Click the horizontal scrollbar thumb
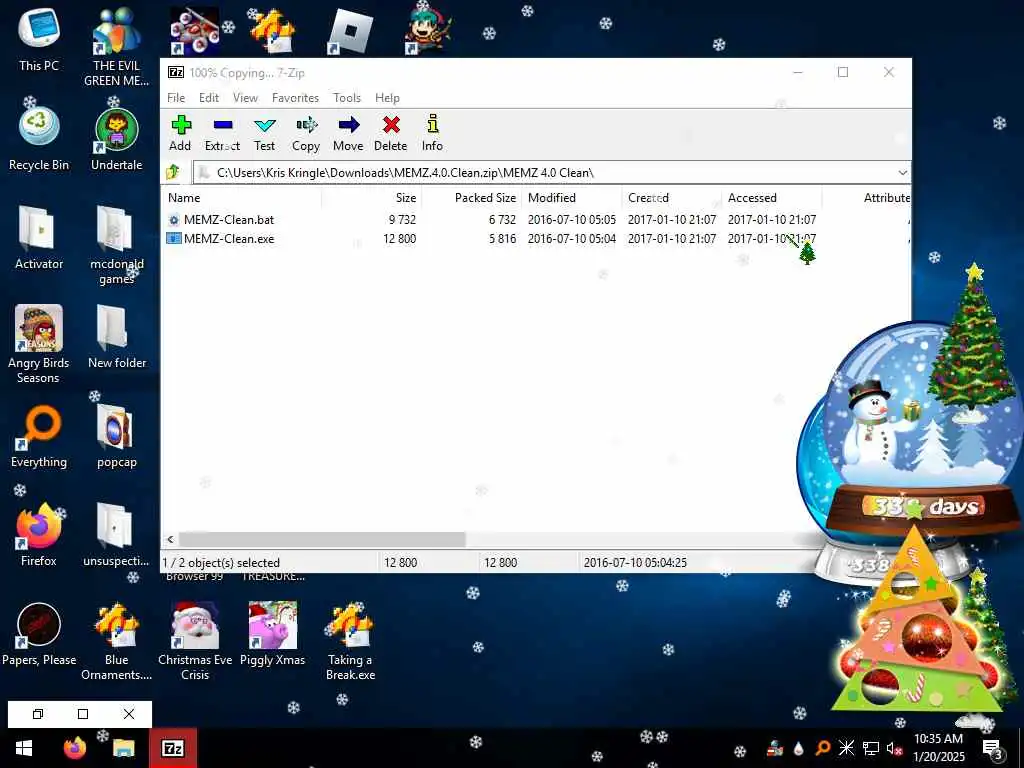The width and height of the screenshot is (1024, 768). coord(322,539)
